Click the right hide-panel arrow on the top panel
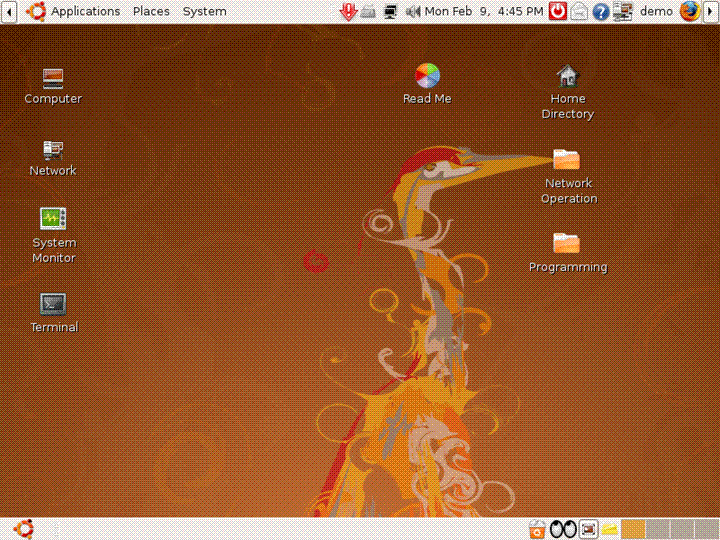Viewport: 720px width, 540px height. (x=710, y=11)
